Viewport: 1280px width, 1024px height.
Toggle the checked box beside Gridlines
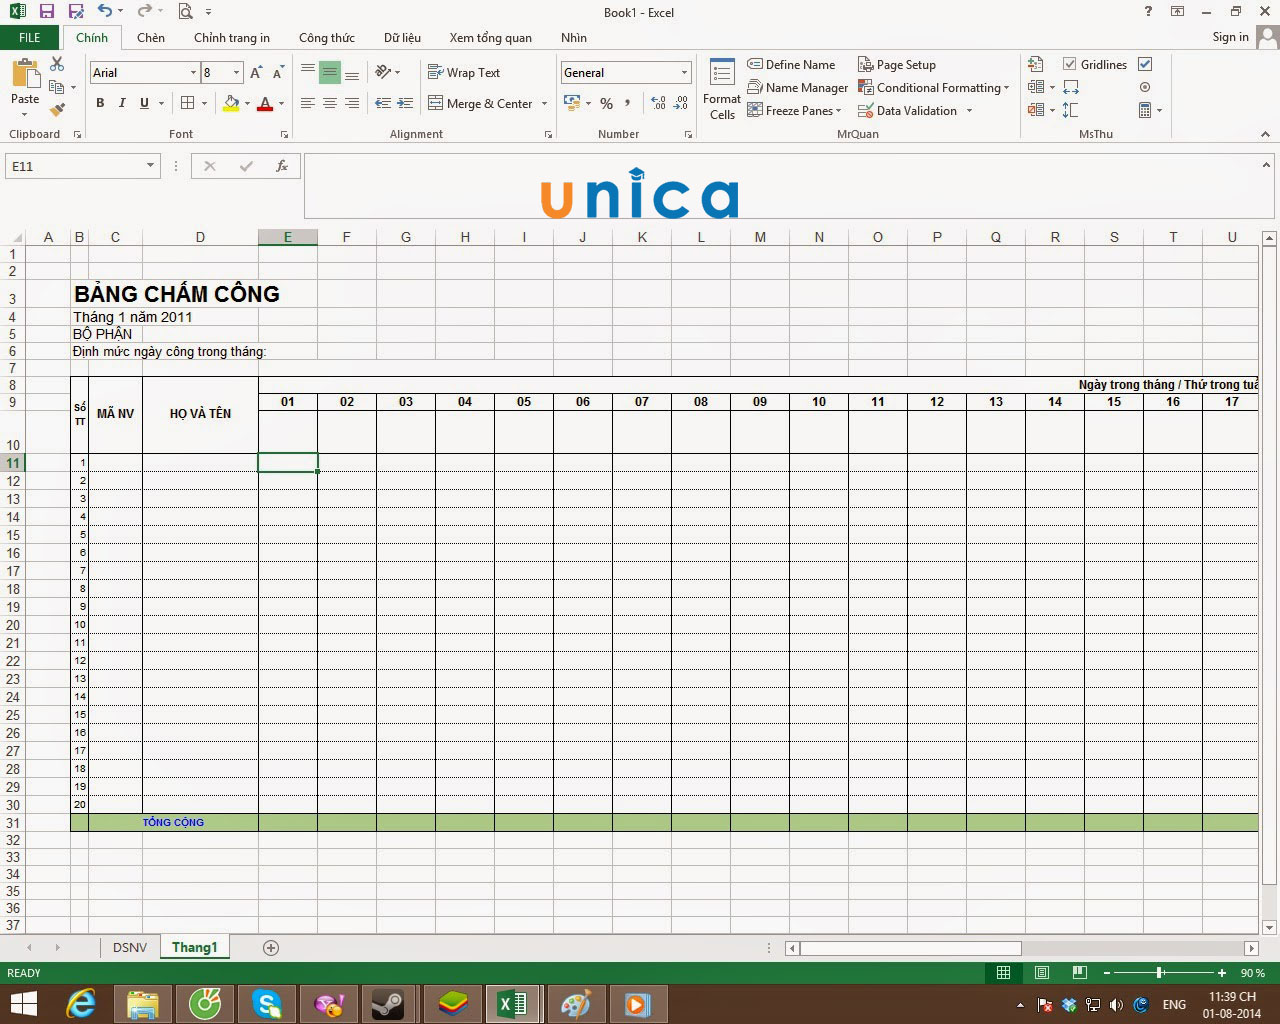point(1144,64)
